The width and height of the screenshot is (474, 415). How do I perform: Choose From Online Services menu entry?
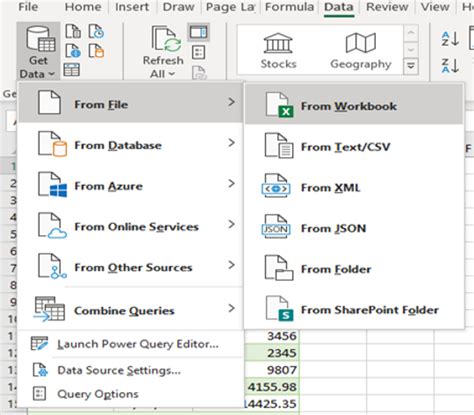coord(131,226)
